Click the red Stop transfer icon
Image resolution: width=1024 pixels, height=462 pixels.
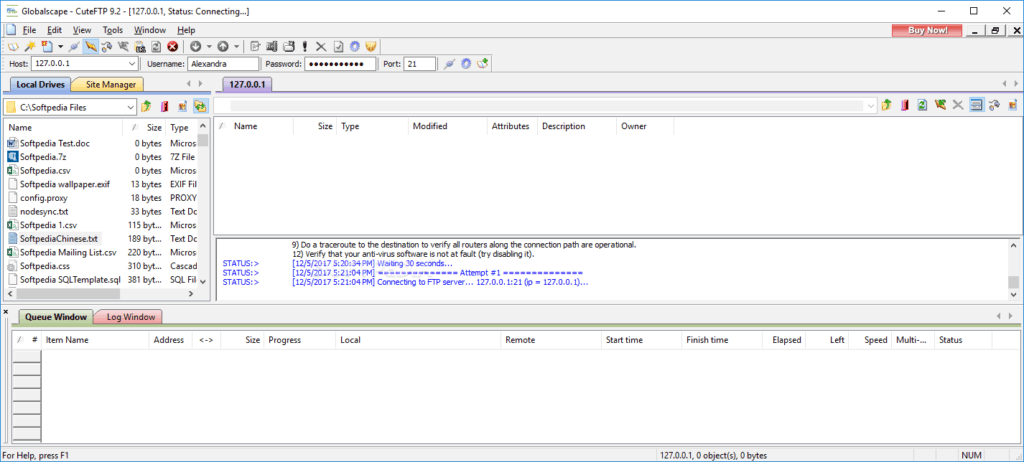click(172, 46)
